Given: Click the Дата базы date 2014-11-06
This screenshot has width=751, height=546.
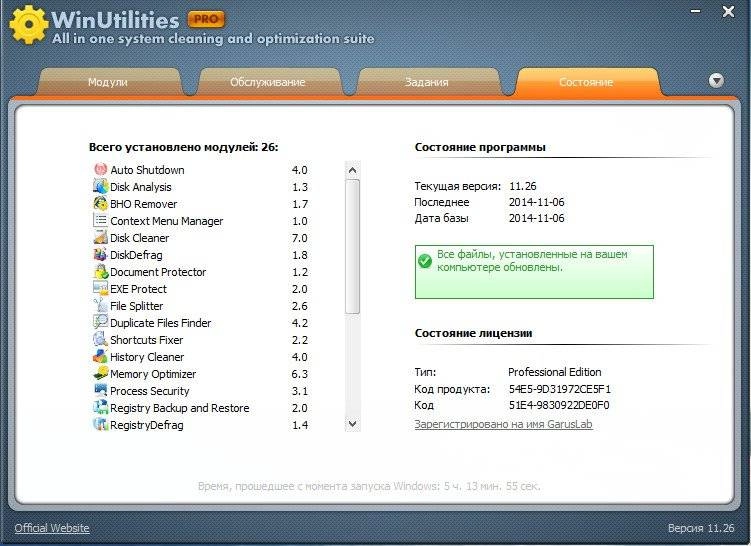Looking at the screenshot, I should (536, 218).
